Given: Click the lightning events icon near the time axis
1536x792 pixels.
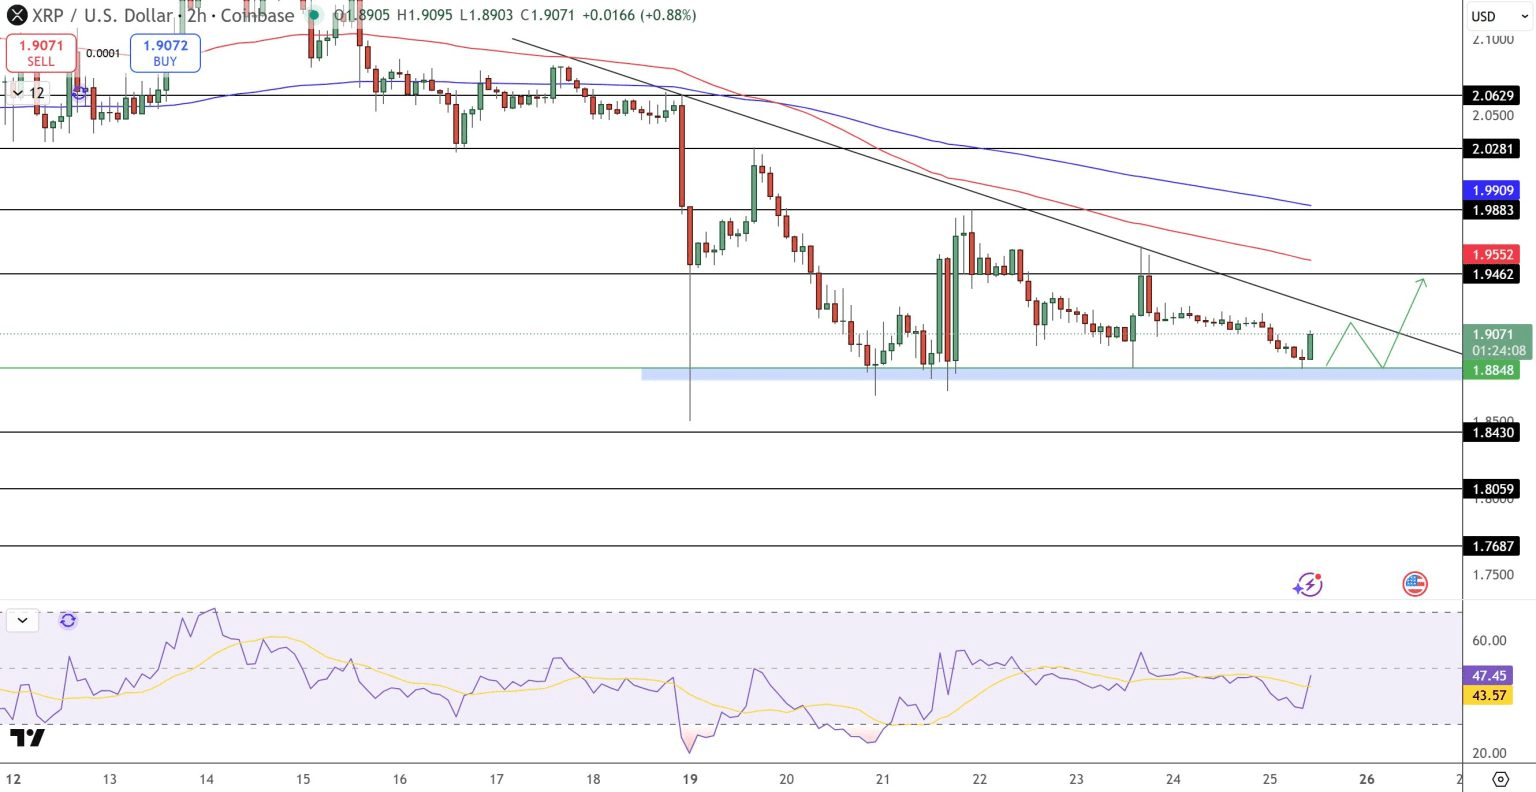Looking at the screenshot, I should point(1308,584).
